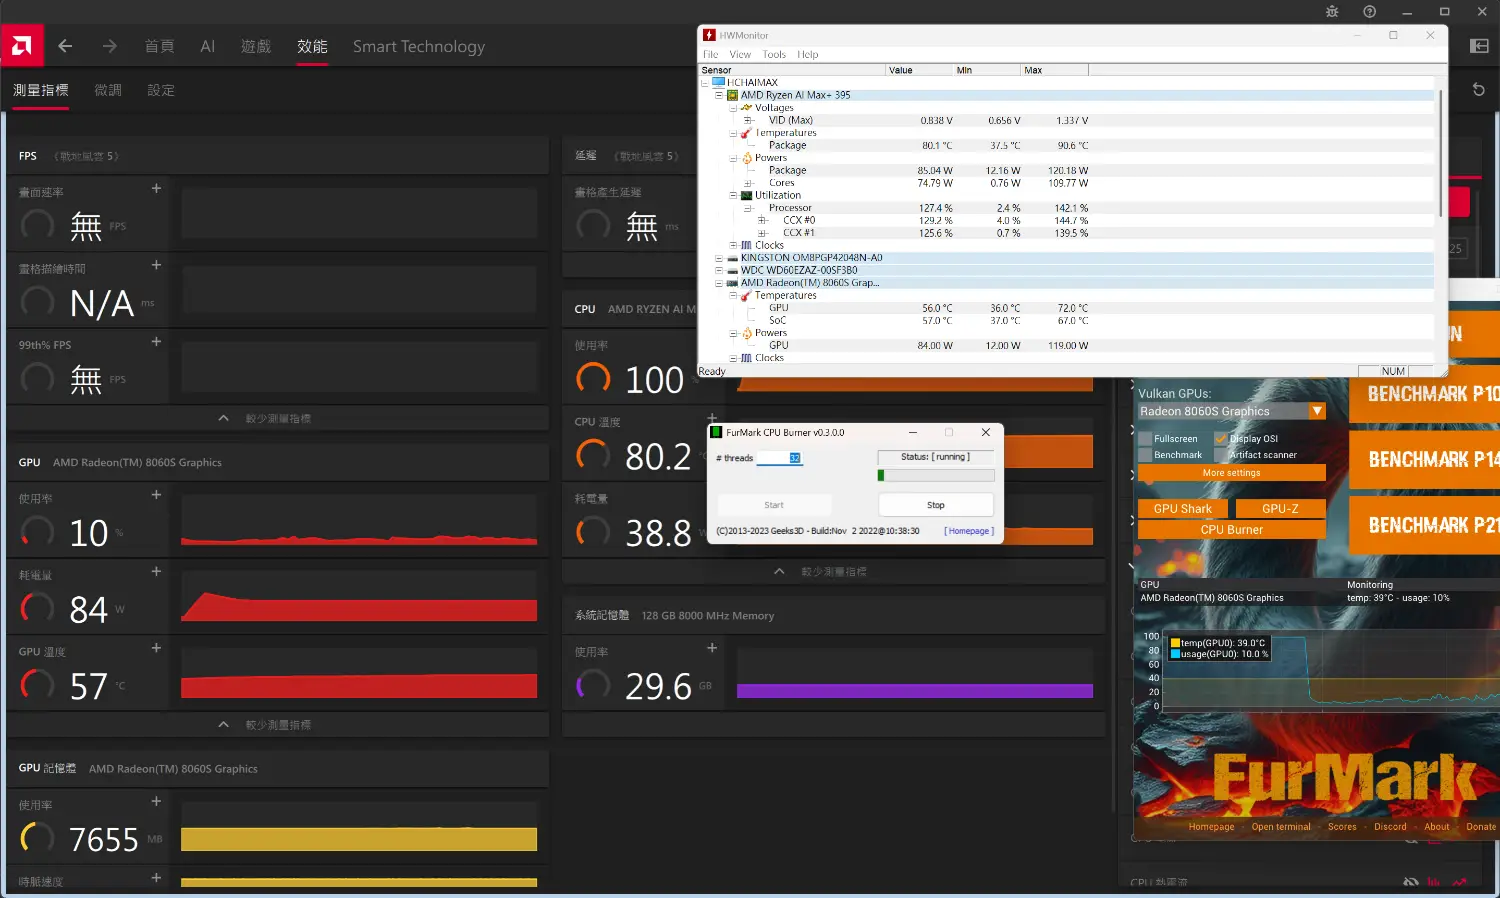Open the AI tab in AMD Software
The width and height of the screenshot is (1500, 898).
tap(207, 46)
